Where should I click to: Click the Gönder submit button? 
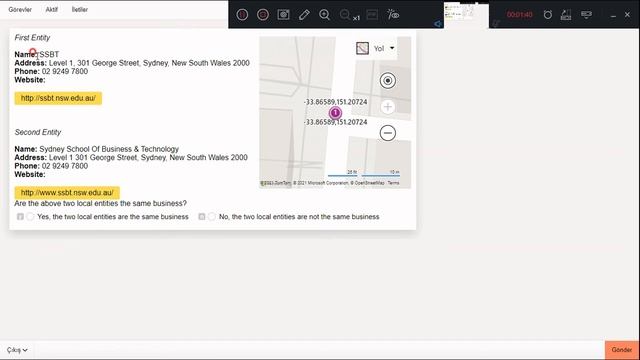pyautogui.click(x=622, y=350)
